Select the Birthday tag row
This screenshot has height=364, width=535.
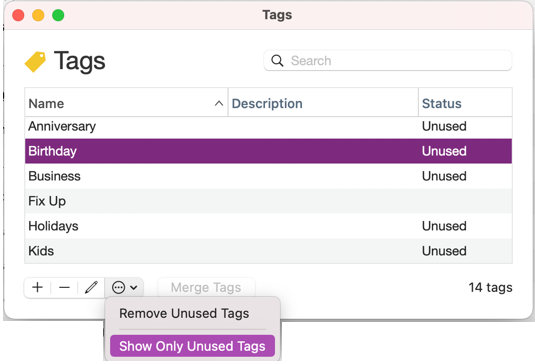pos(269,151)
